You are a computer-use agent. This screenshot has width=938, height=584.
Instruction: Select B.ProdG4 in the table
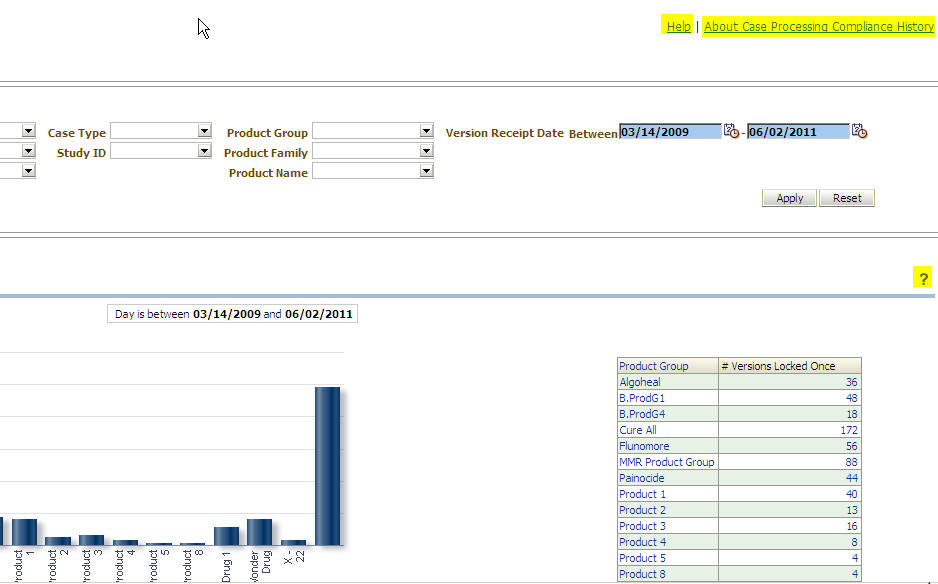[x=642, y=414]
